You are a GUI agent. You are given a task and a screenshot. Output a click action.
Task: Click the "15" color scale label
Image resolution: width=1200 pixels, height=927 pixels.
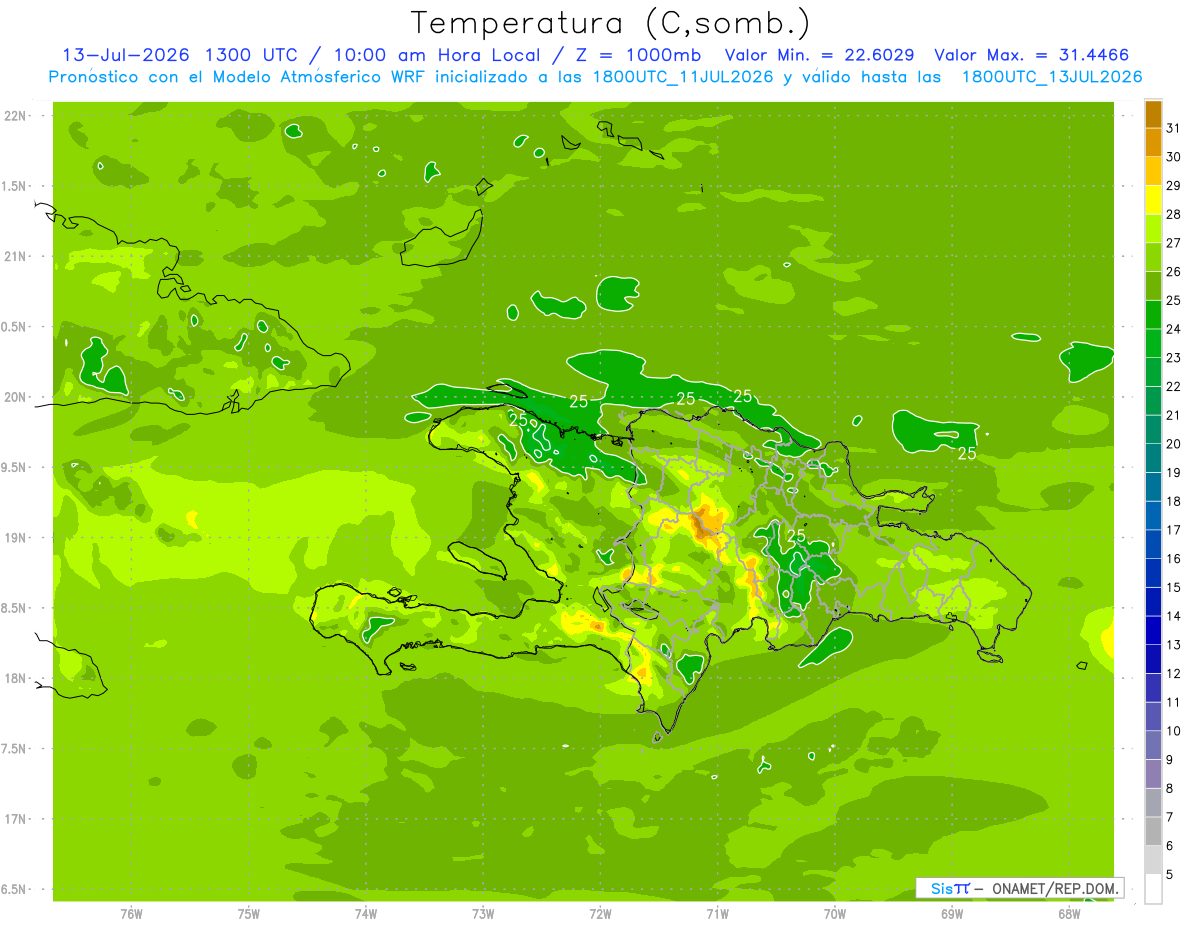tap(1174, 587)
